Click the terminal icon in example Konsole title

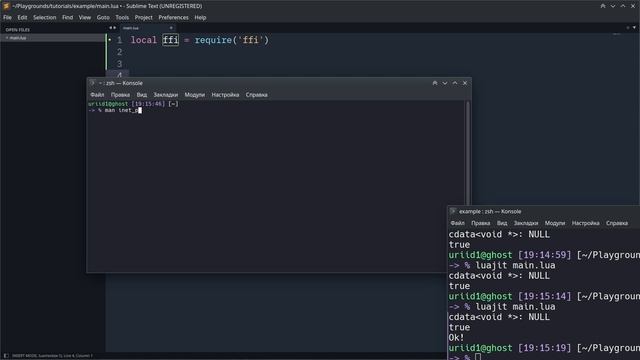pyautogui.click(x=453, y=211)
